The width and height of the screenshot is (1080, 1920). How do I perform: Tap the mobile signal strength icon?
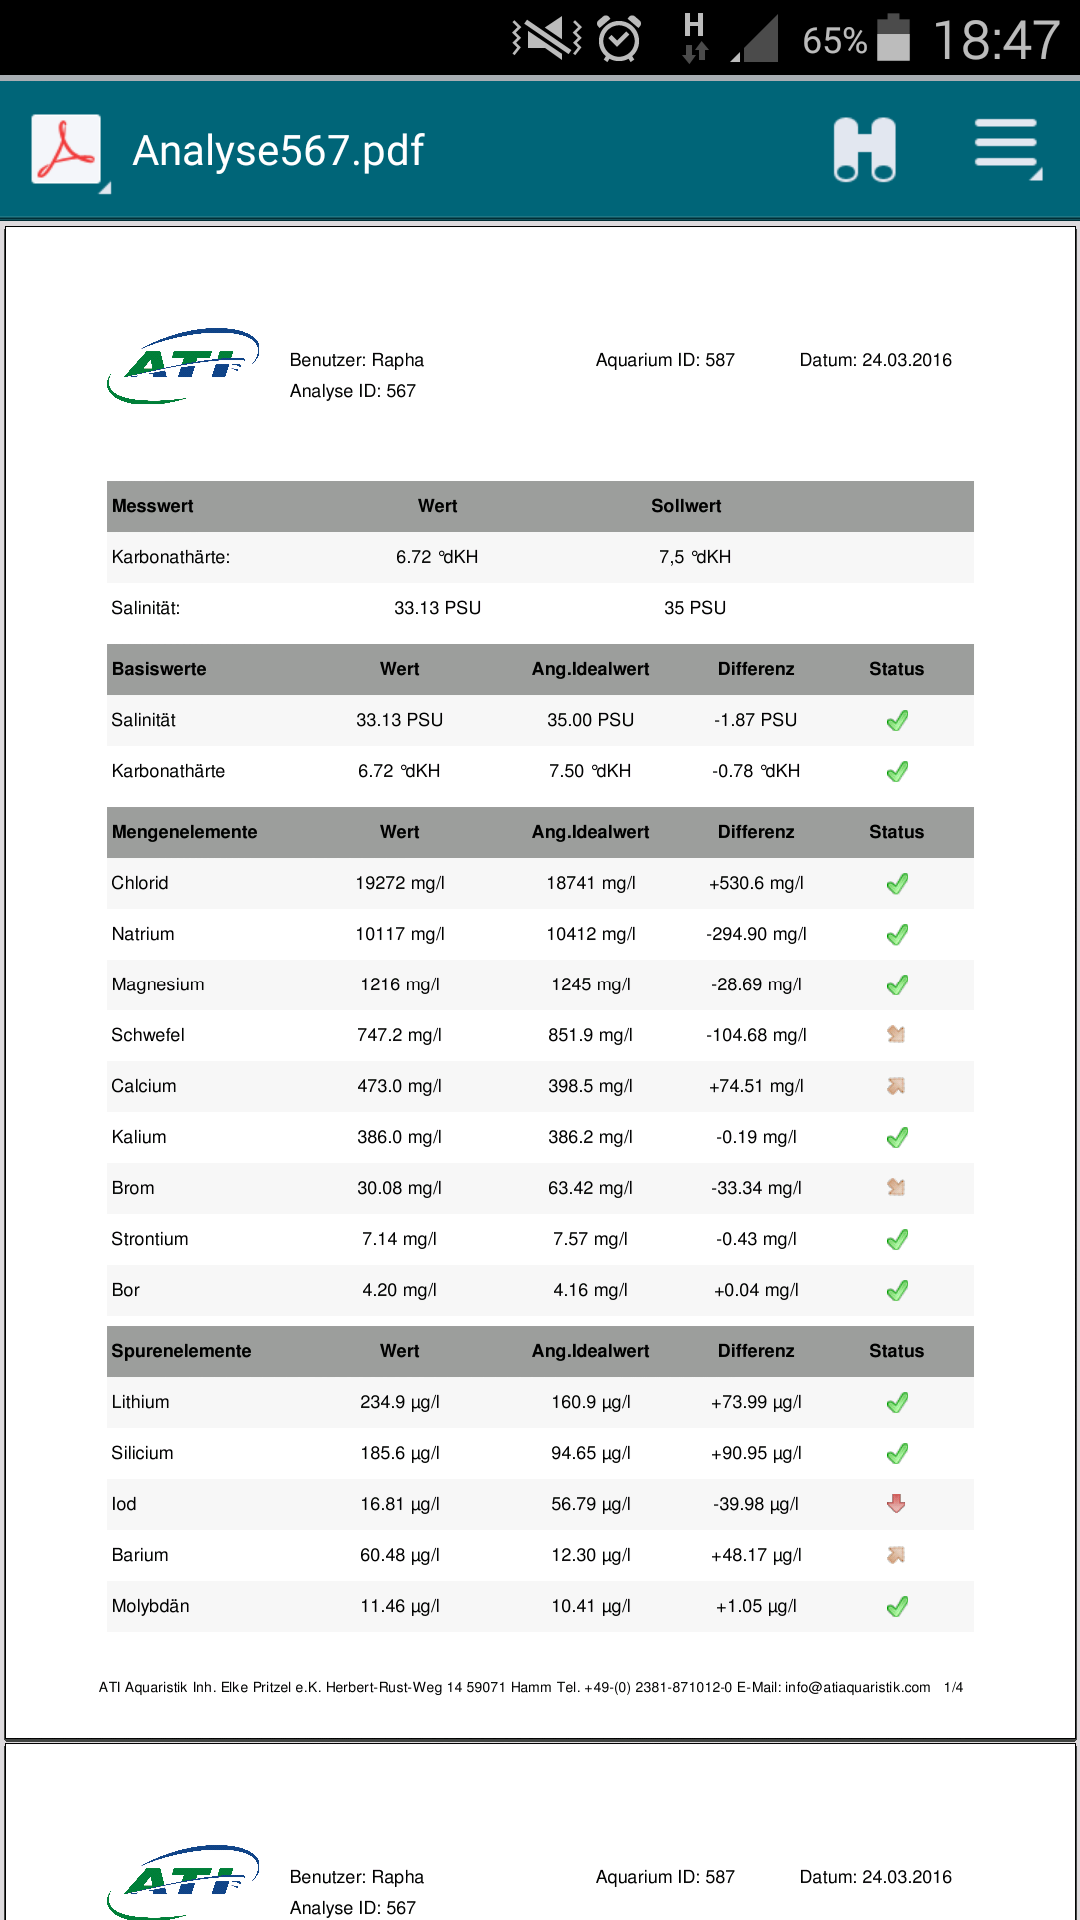[x=756, y=40]
